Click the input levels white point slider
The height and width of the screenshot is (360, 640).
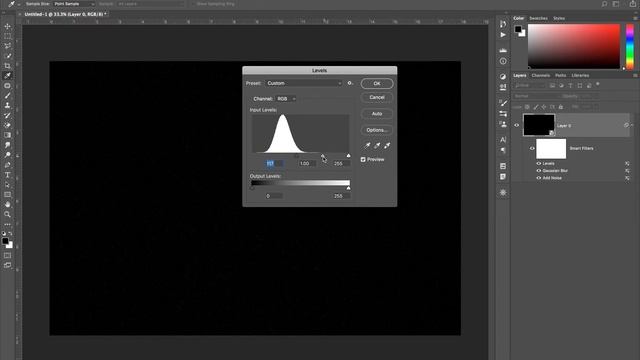click(x=348, y=156)
